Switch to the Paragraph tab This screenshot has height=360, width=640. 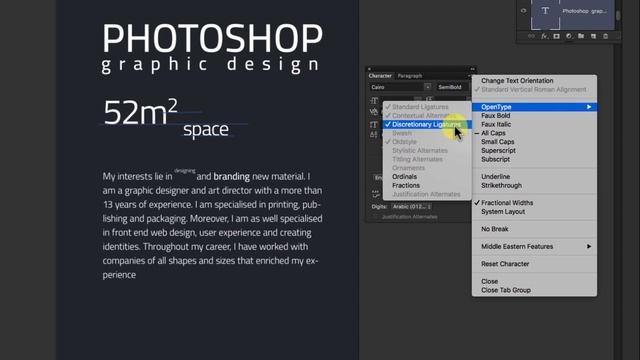click(410, 76)
